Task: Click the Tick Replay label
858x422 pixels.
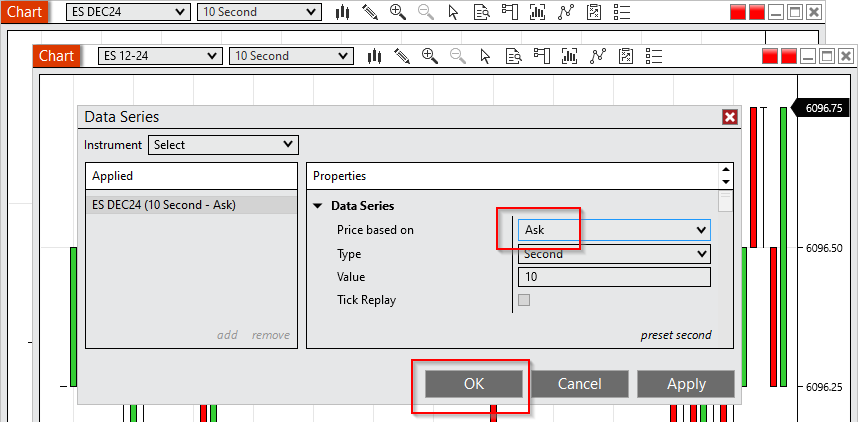Action: point(366,300)
